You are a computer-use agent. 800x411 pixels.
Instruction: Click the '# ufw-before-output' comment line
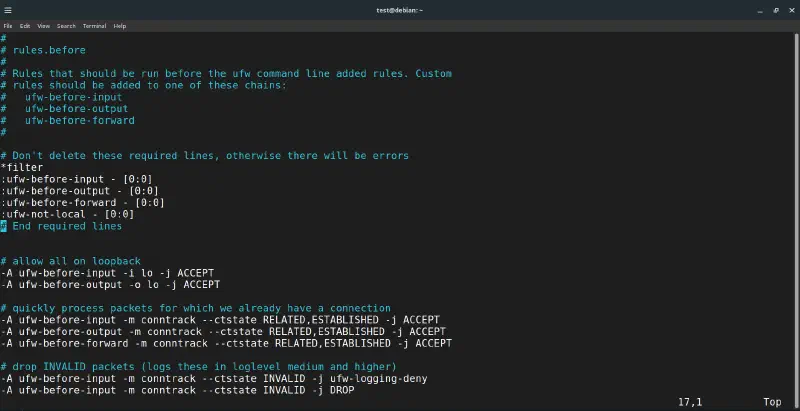point(64,109)
